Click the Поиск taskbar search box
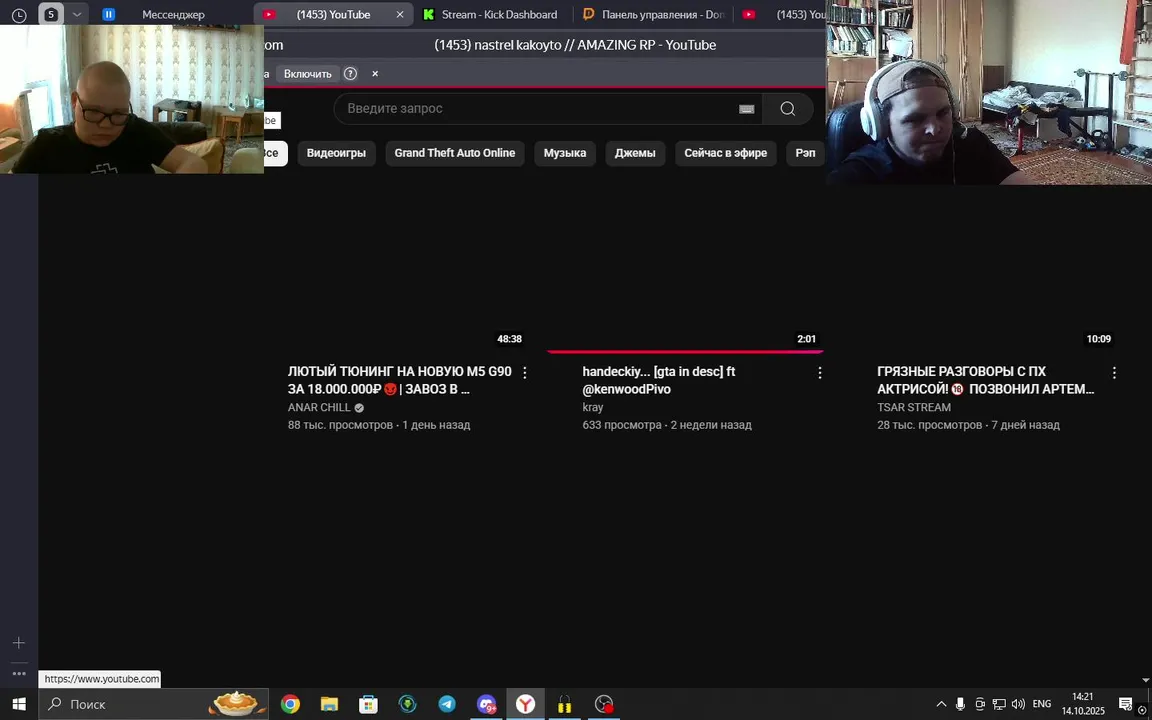This screenshot has width=1152, height=720. [x=153, y=705]
